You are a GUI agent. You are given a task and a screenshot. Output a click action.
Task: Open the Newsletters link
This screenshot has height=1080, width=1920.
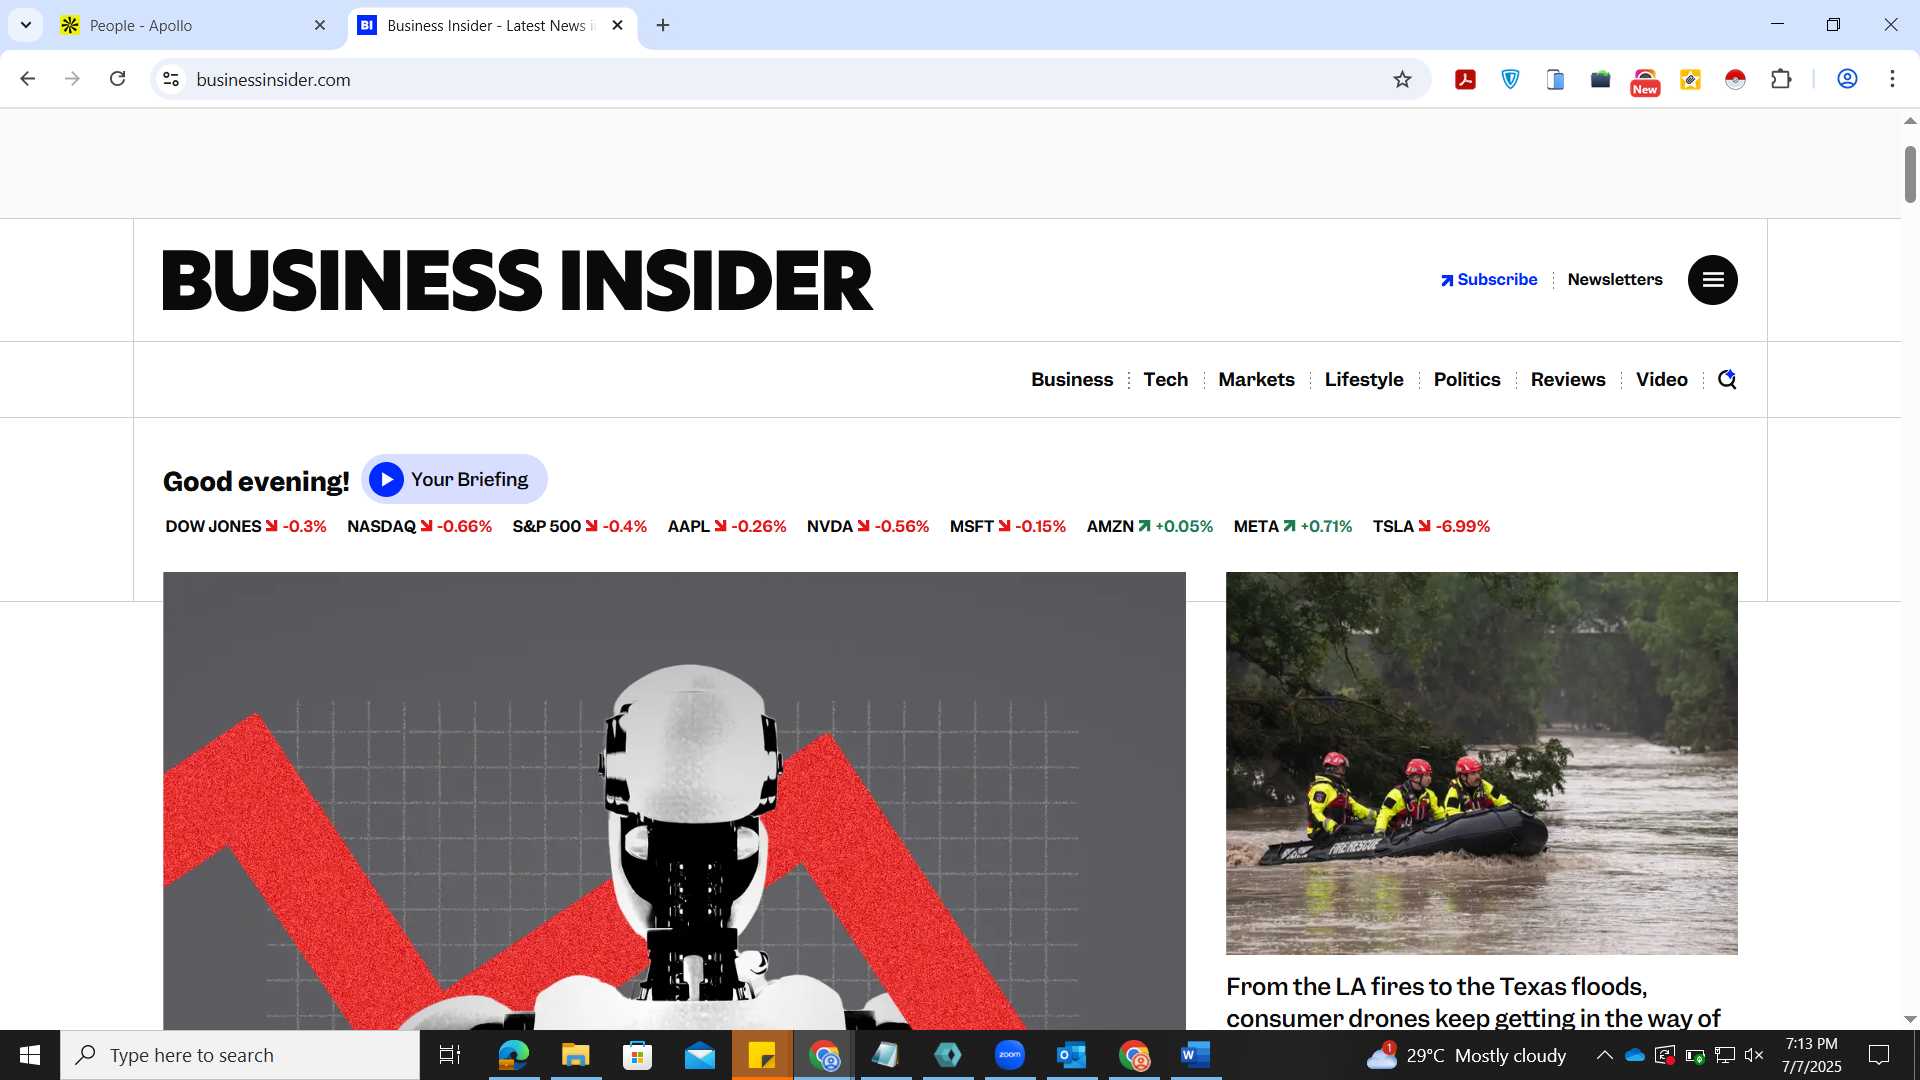pos(1615,280)
